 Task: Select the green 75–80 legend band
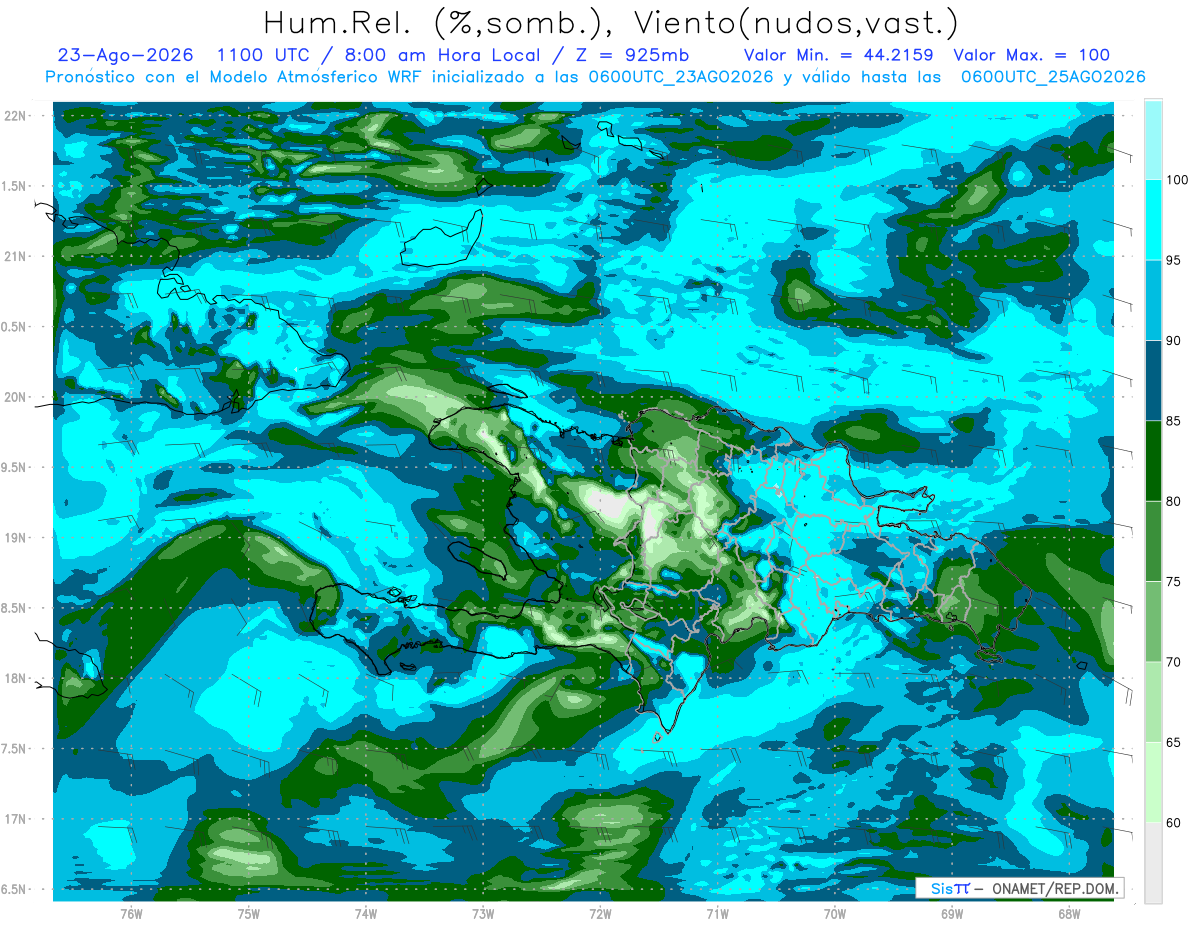tap(1153, 541)
